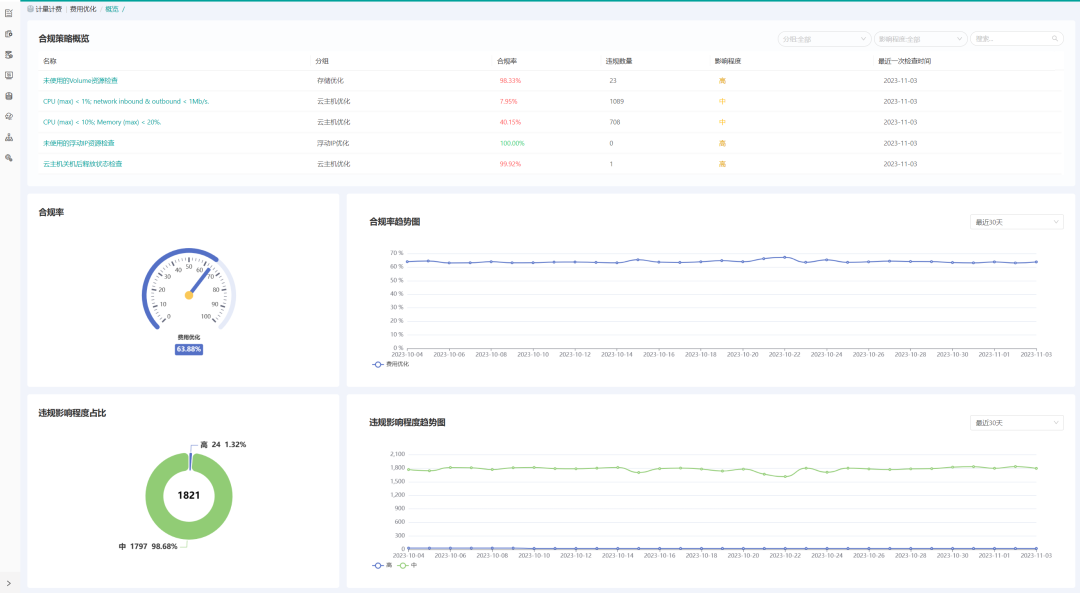Open policy 未使用的浮动IP资源检查
1080x593 pixels.
(x=79, y=143)
